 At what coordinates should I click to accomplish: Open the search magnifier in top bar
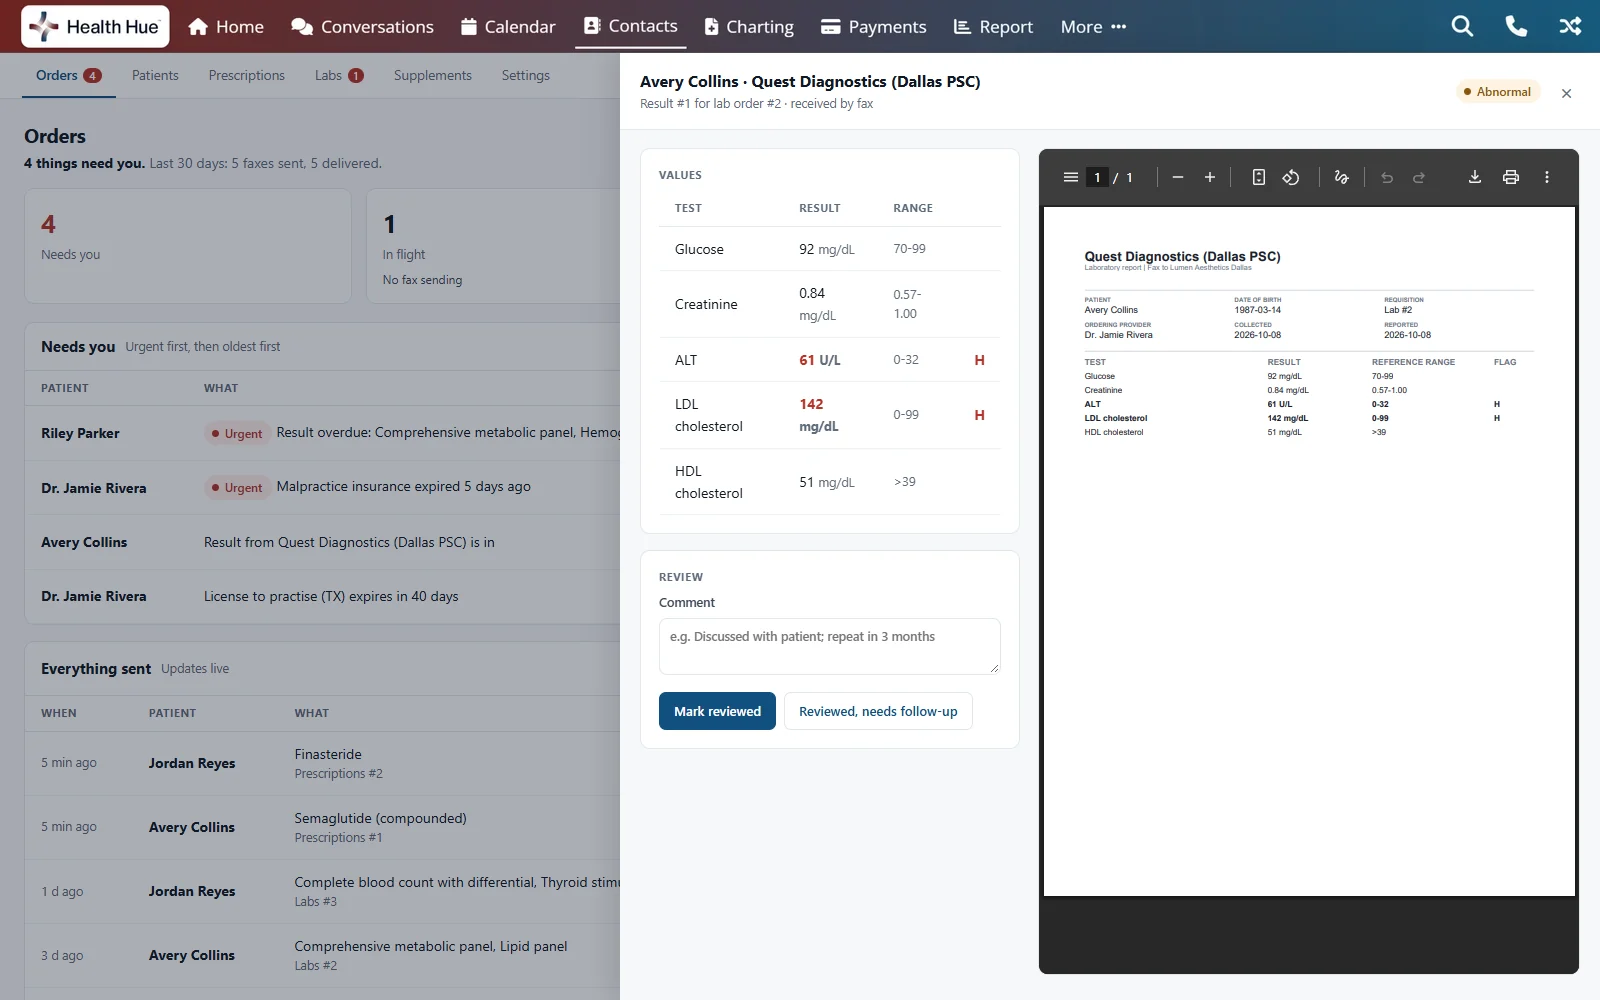(x=1462, y=26)
